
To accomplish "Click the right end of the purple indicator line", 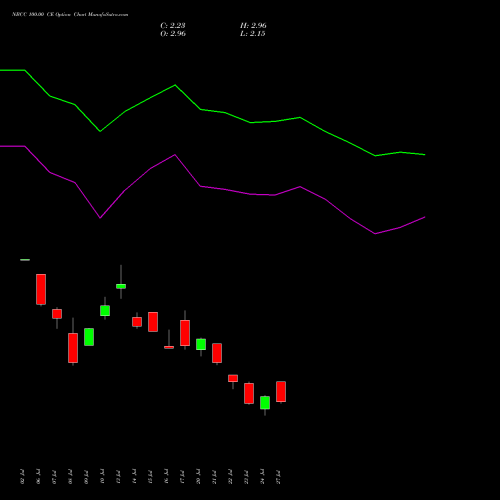I will (424, 217).
